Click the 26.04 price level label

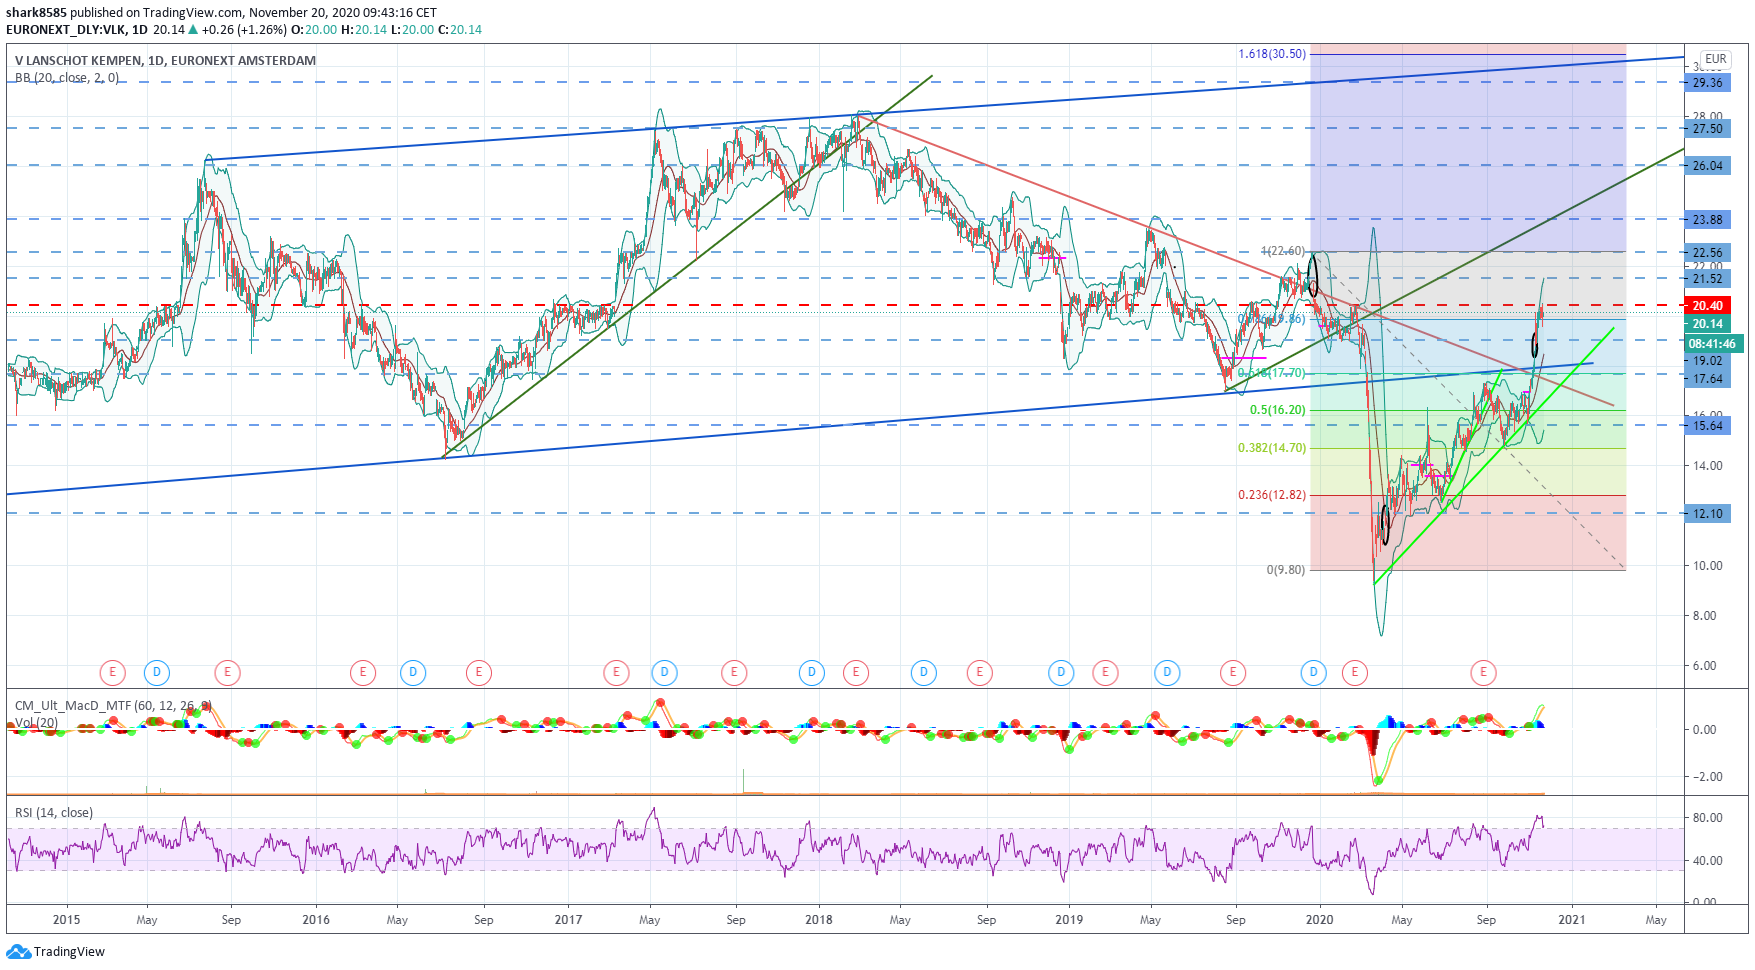tap(1707, 166)
